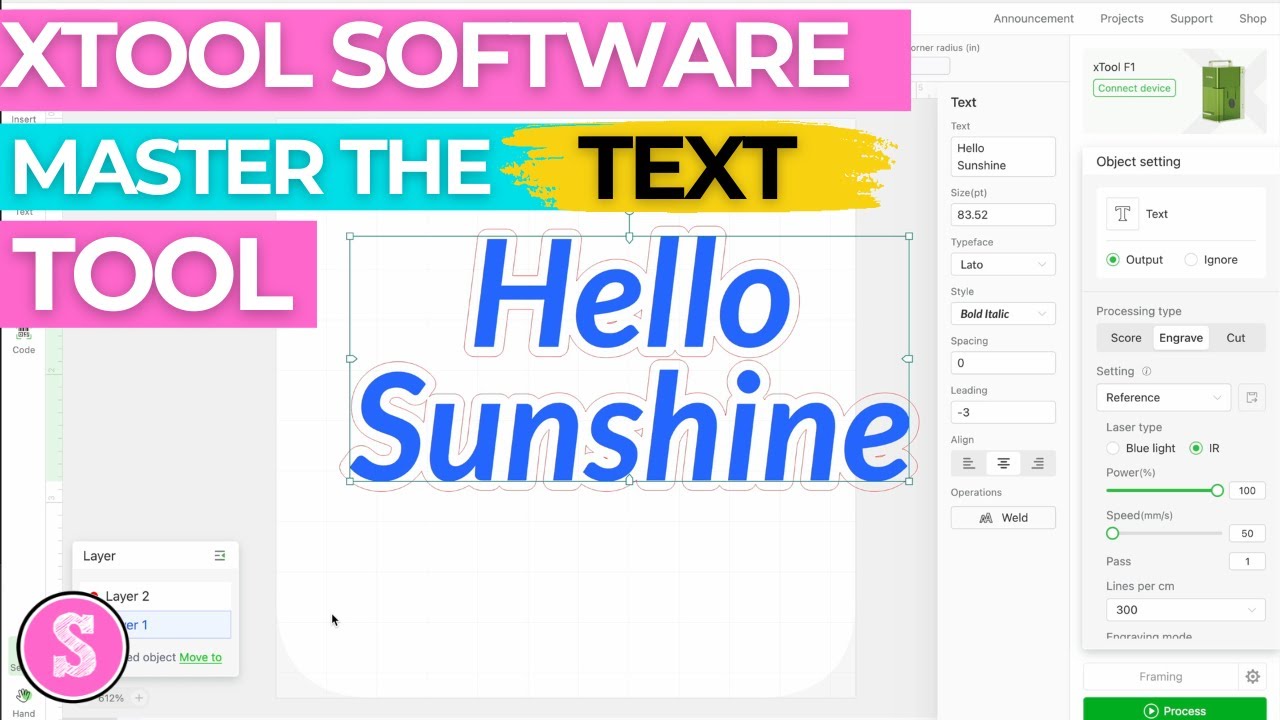
Task: Click the Corner radius input field
Action: tap(928, 66)
